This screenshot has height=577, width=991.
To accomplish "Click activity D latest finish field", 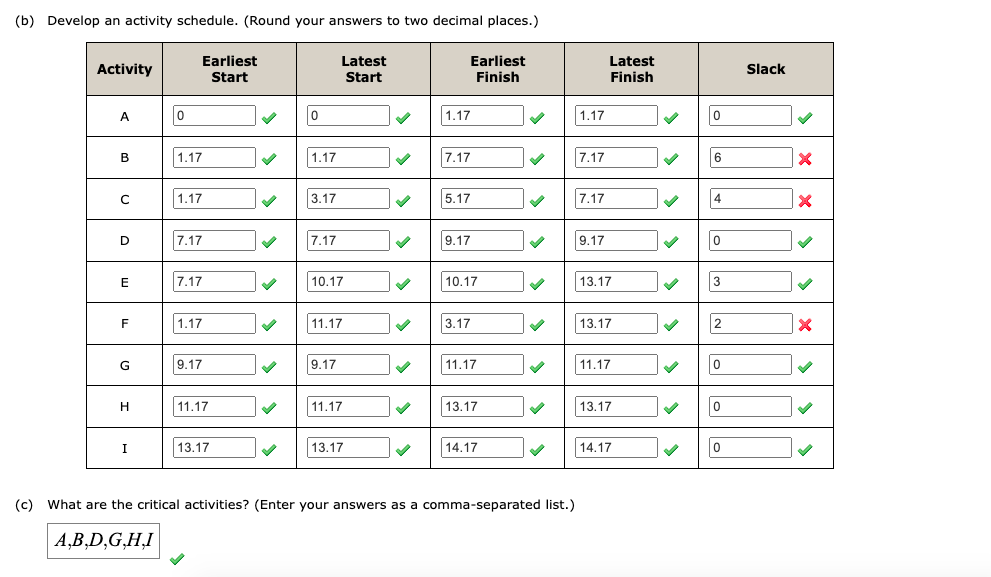I will coord(616,241).
